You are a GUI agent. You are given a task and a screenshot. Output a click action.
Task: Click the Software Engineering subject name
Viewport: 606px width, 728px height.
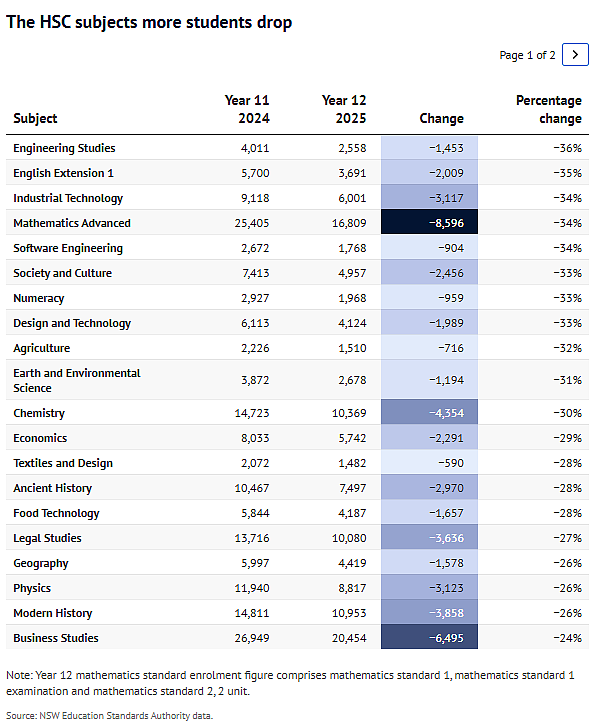click(x=68, y=248)
